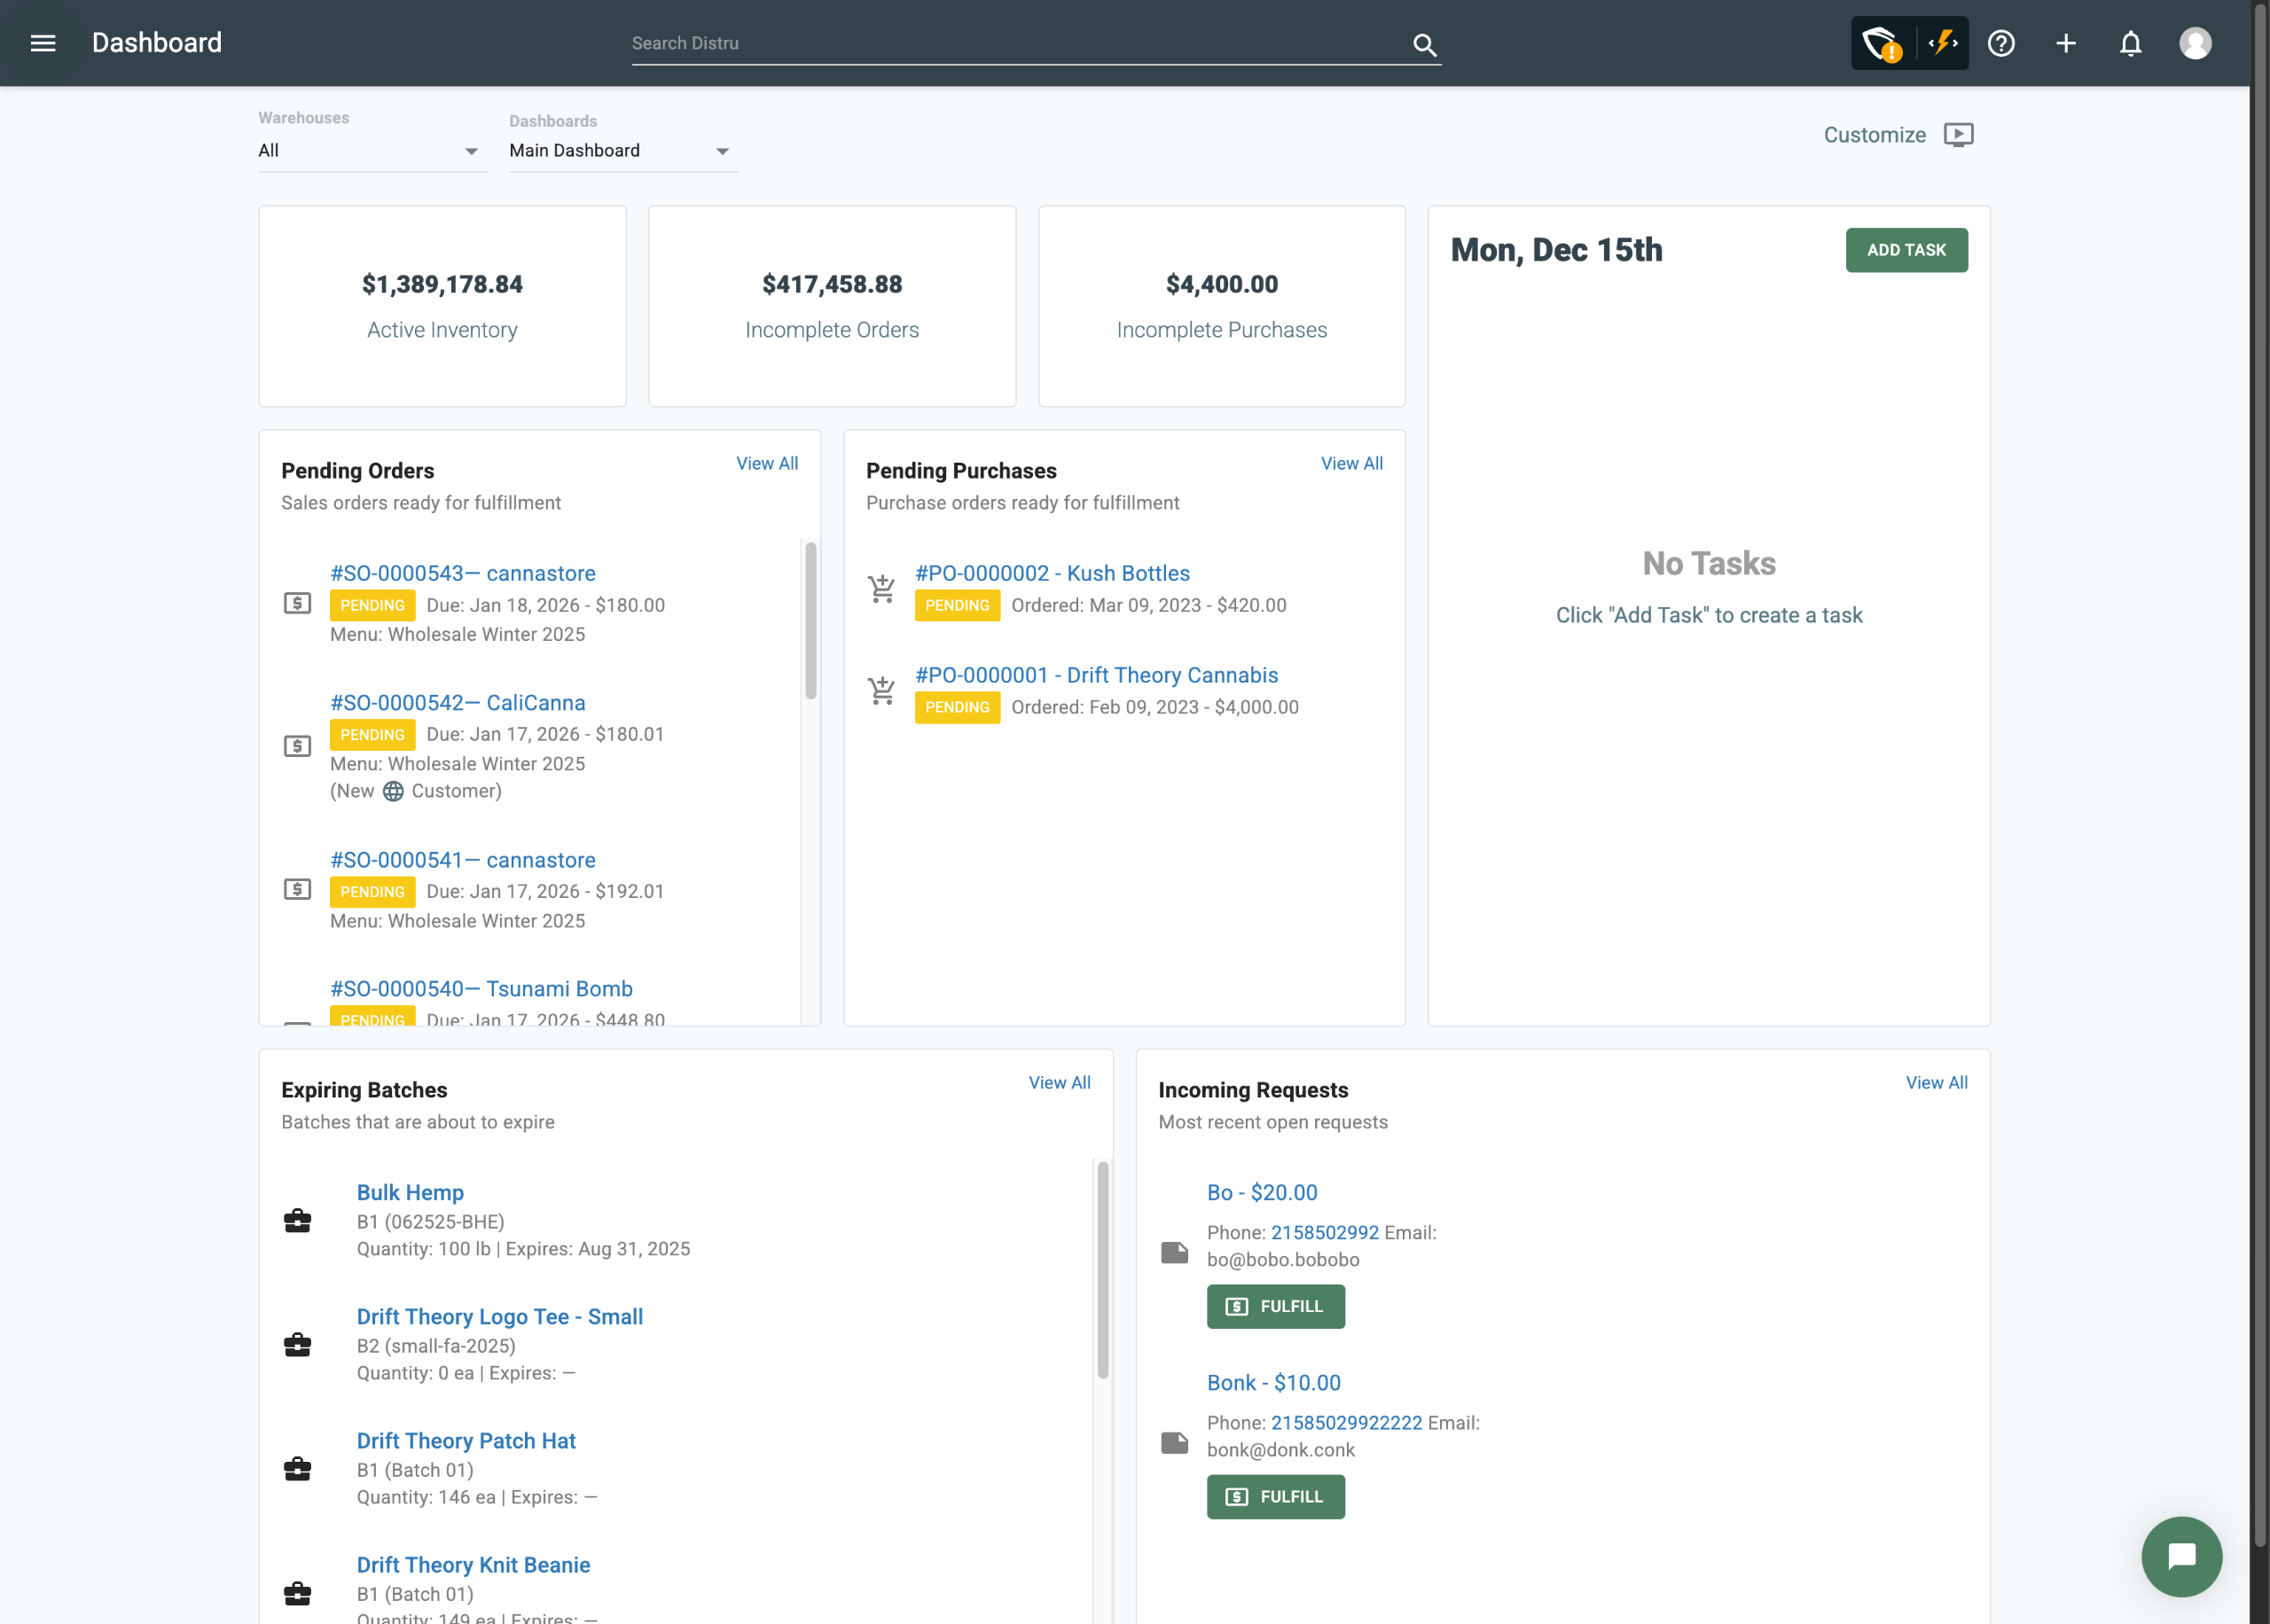Open the help question mark icon

pos(2001,43)
